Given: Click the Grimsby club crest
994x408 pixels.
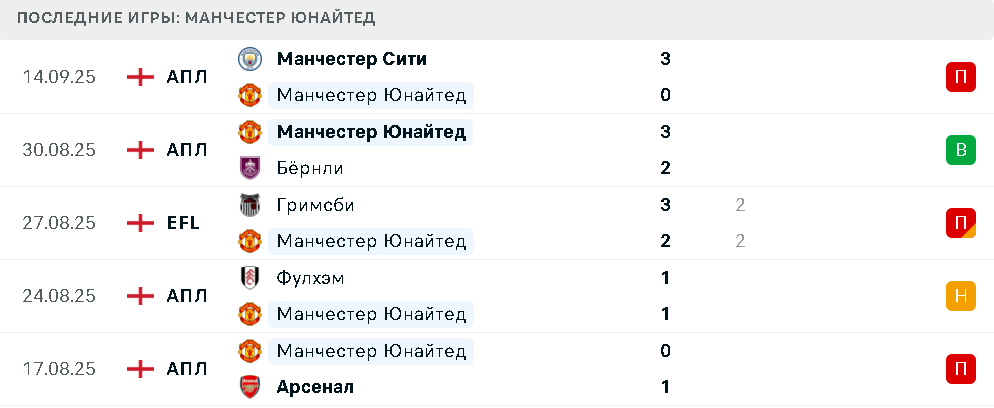Looking at the screenshot, I should click(250, 205).
